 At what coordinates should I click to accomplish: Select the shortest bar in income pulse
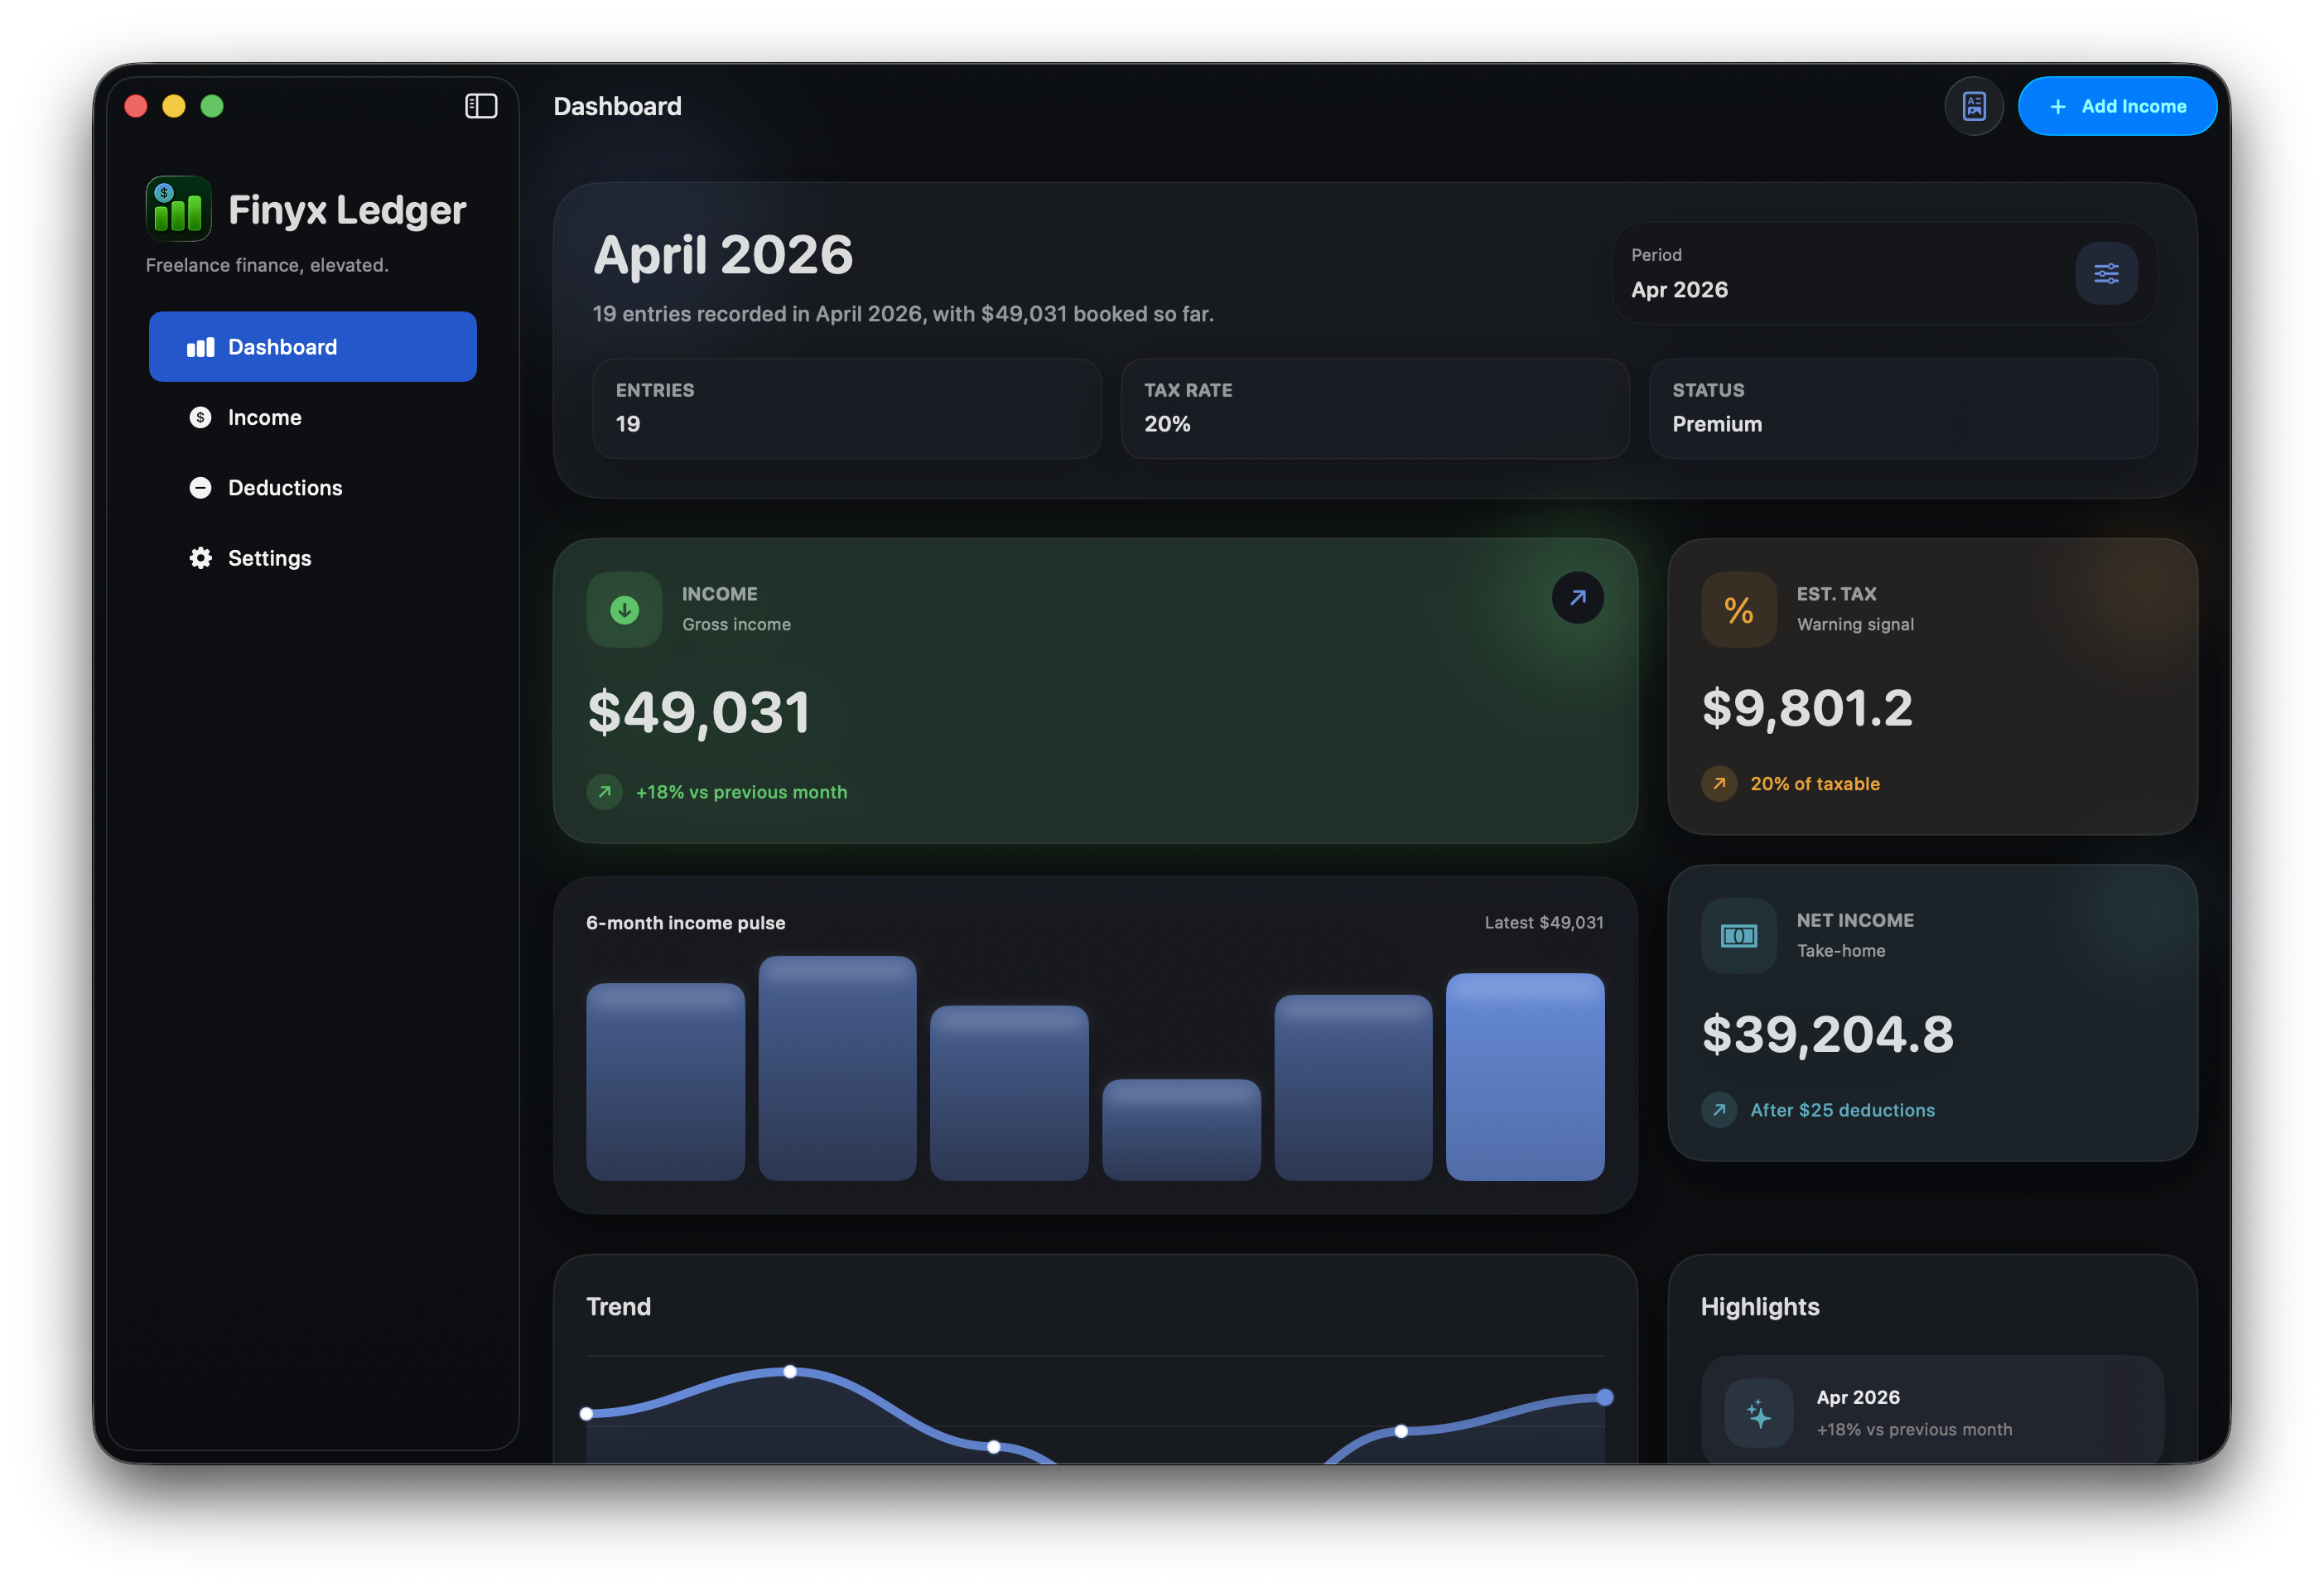pyautogui.click(x=1180, y=1130)
